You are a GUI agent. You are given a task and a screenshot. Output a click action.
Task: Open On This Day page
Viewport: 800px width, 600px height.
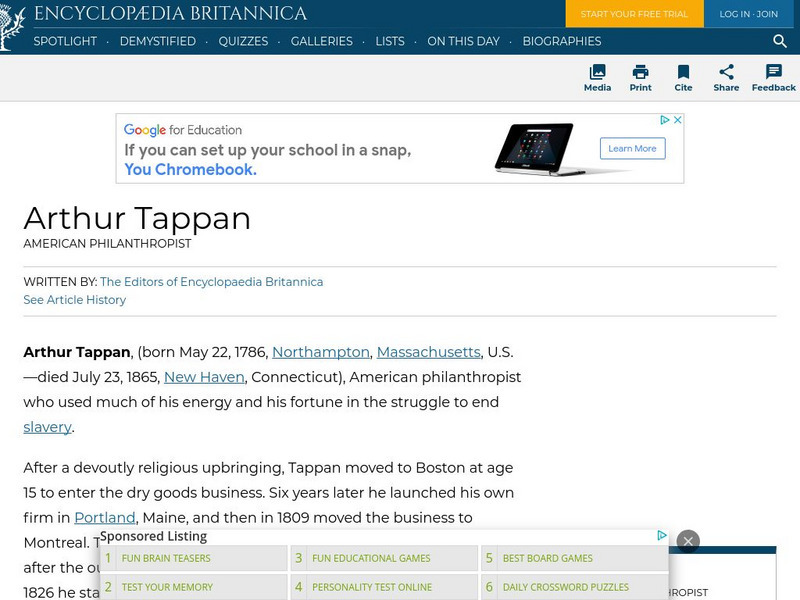coord(463,41)
